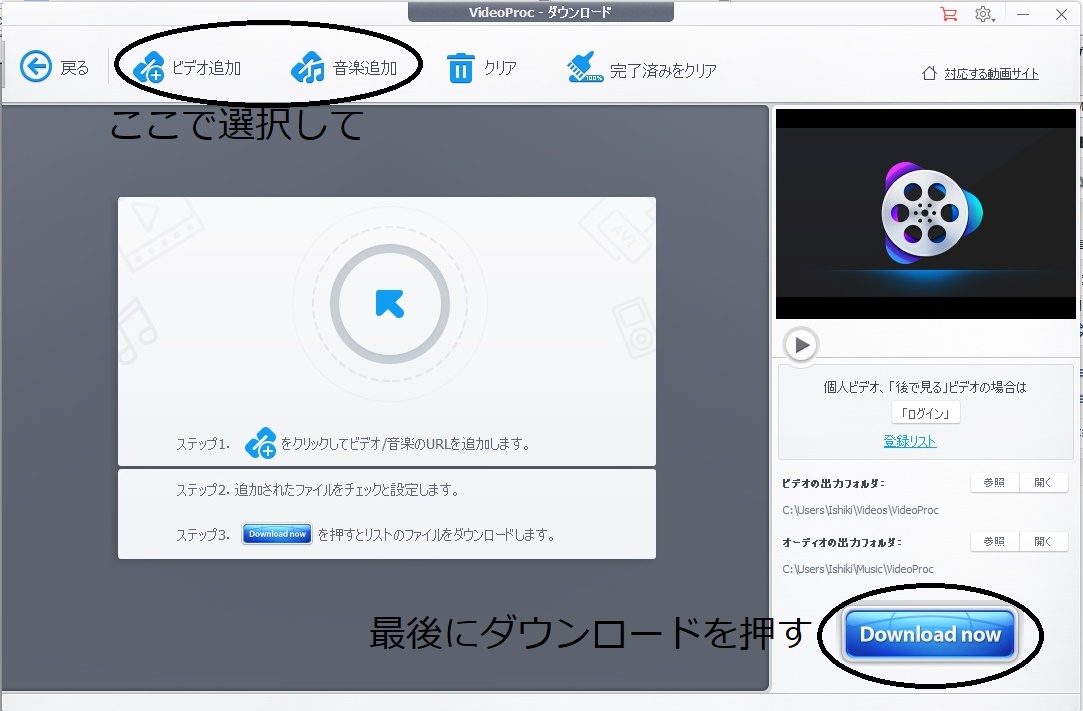Click the back arrow icon labeled 戻る
The image size is (1083, 711).
[36, 67]
